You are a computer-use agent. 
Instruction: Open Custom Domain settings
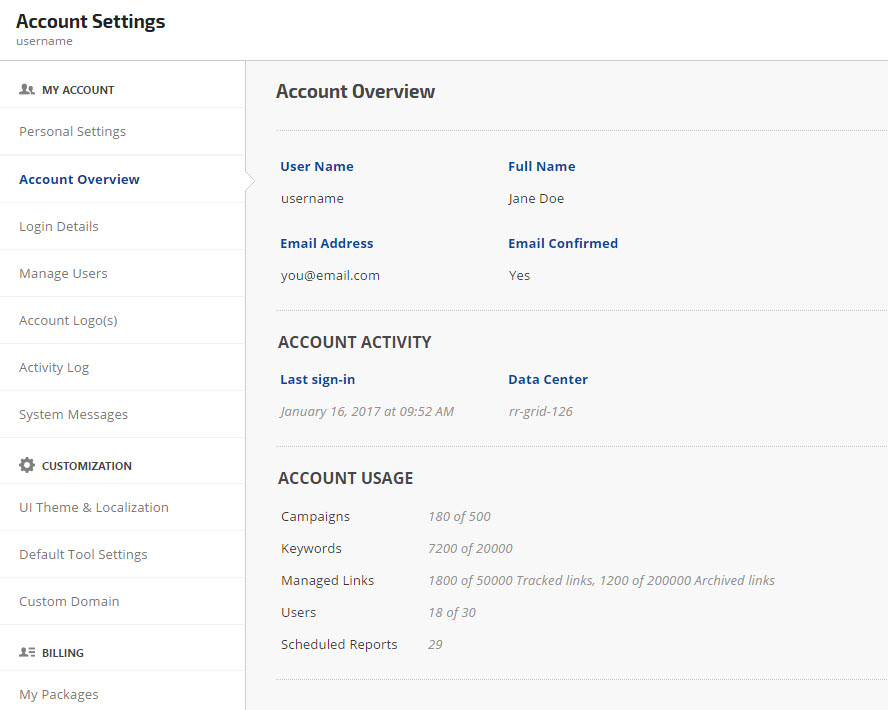(69, 601)
